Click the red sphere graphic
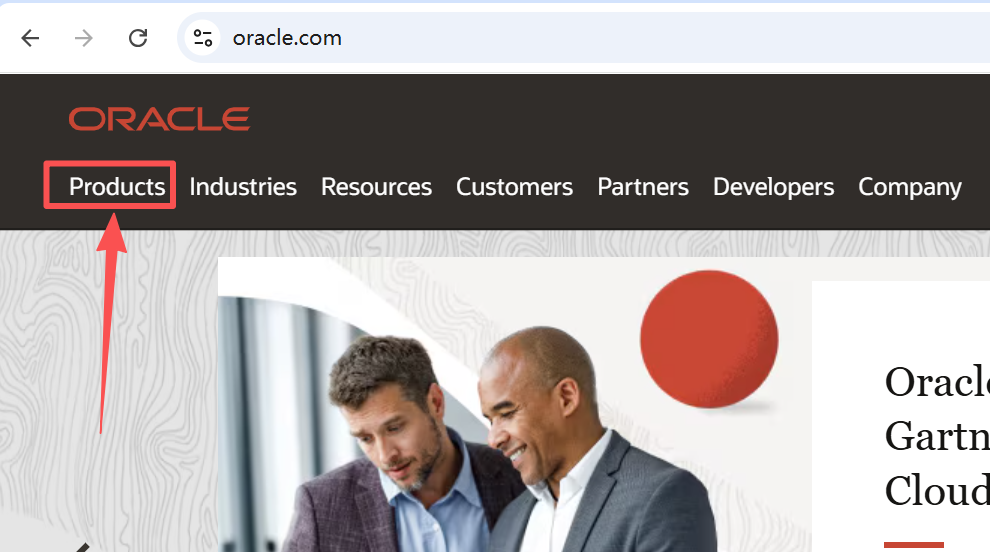The width and height of the screenshot is (990, 552). (709, 339)
